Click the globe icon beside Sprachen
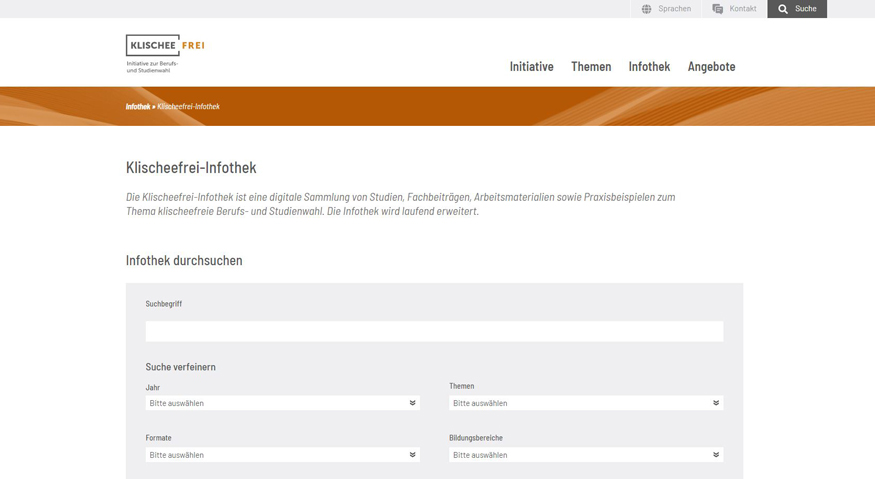Screen dimensions: 875x479 (x=646, y=9)
